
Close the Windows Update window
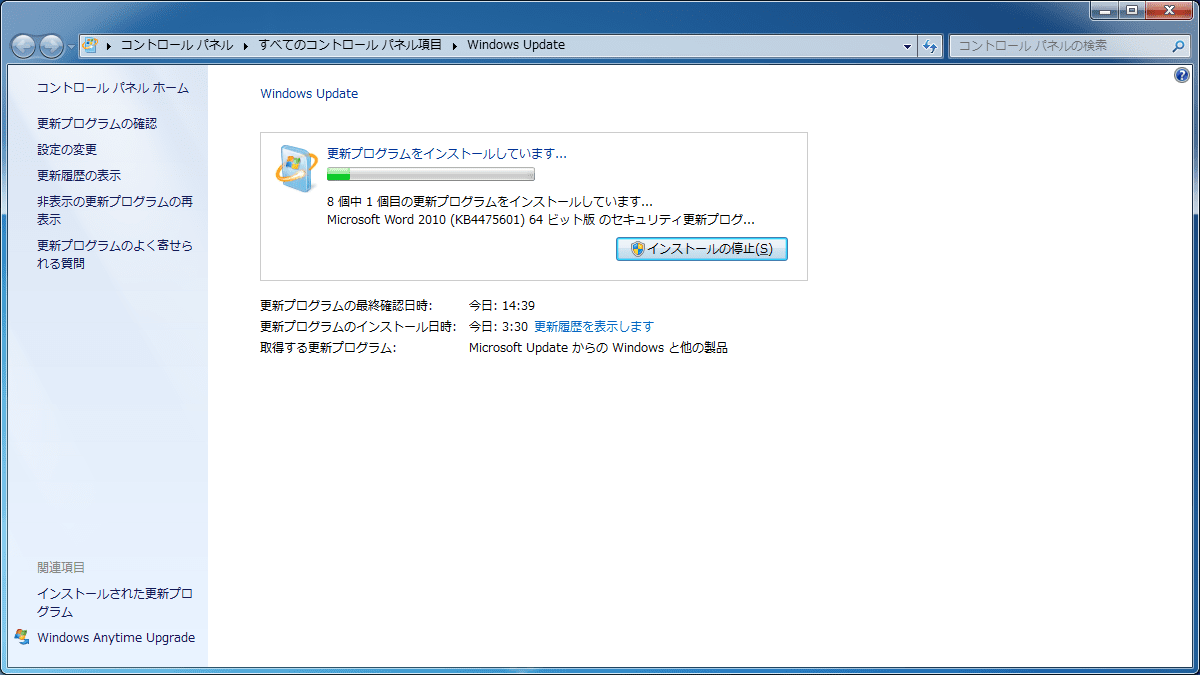(1168, 10)
